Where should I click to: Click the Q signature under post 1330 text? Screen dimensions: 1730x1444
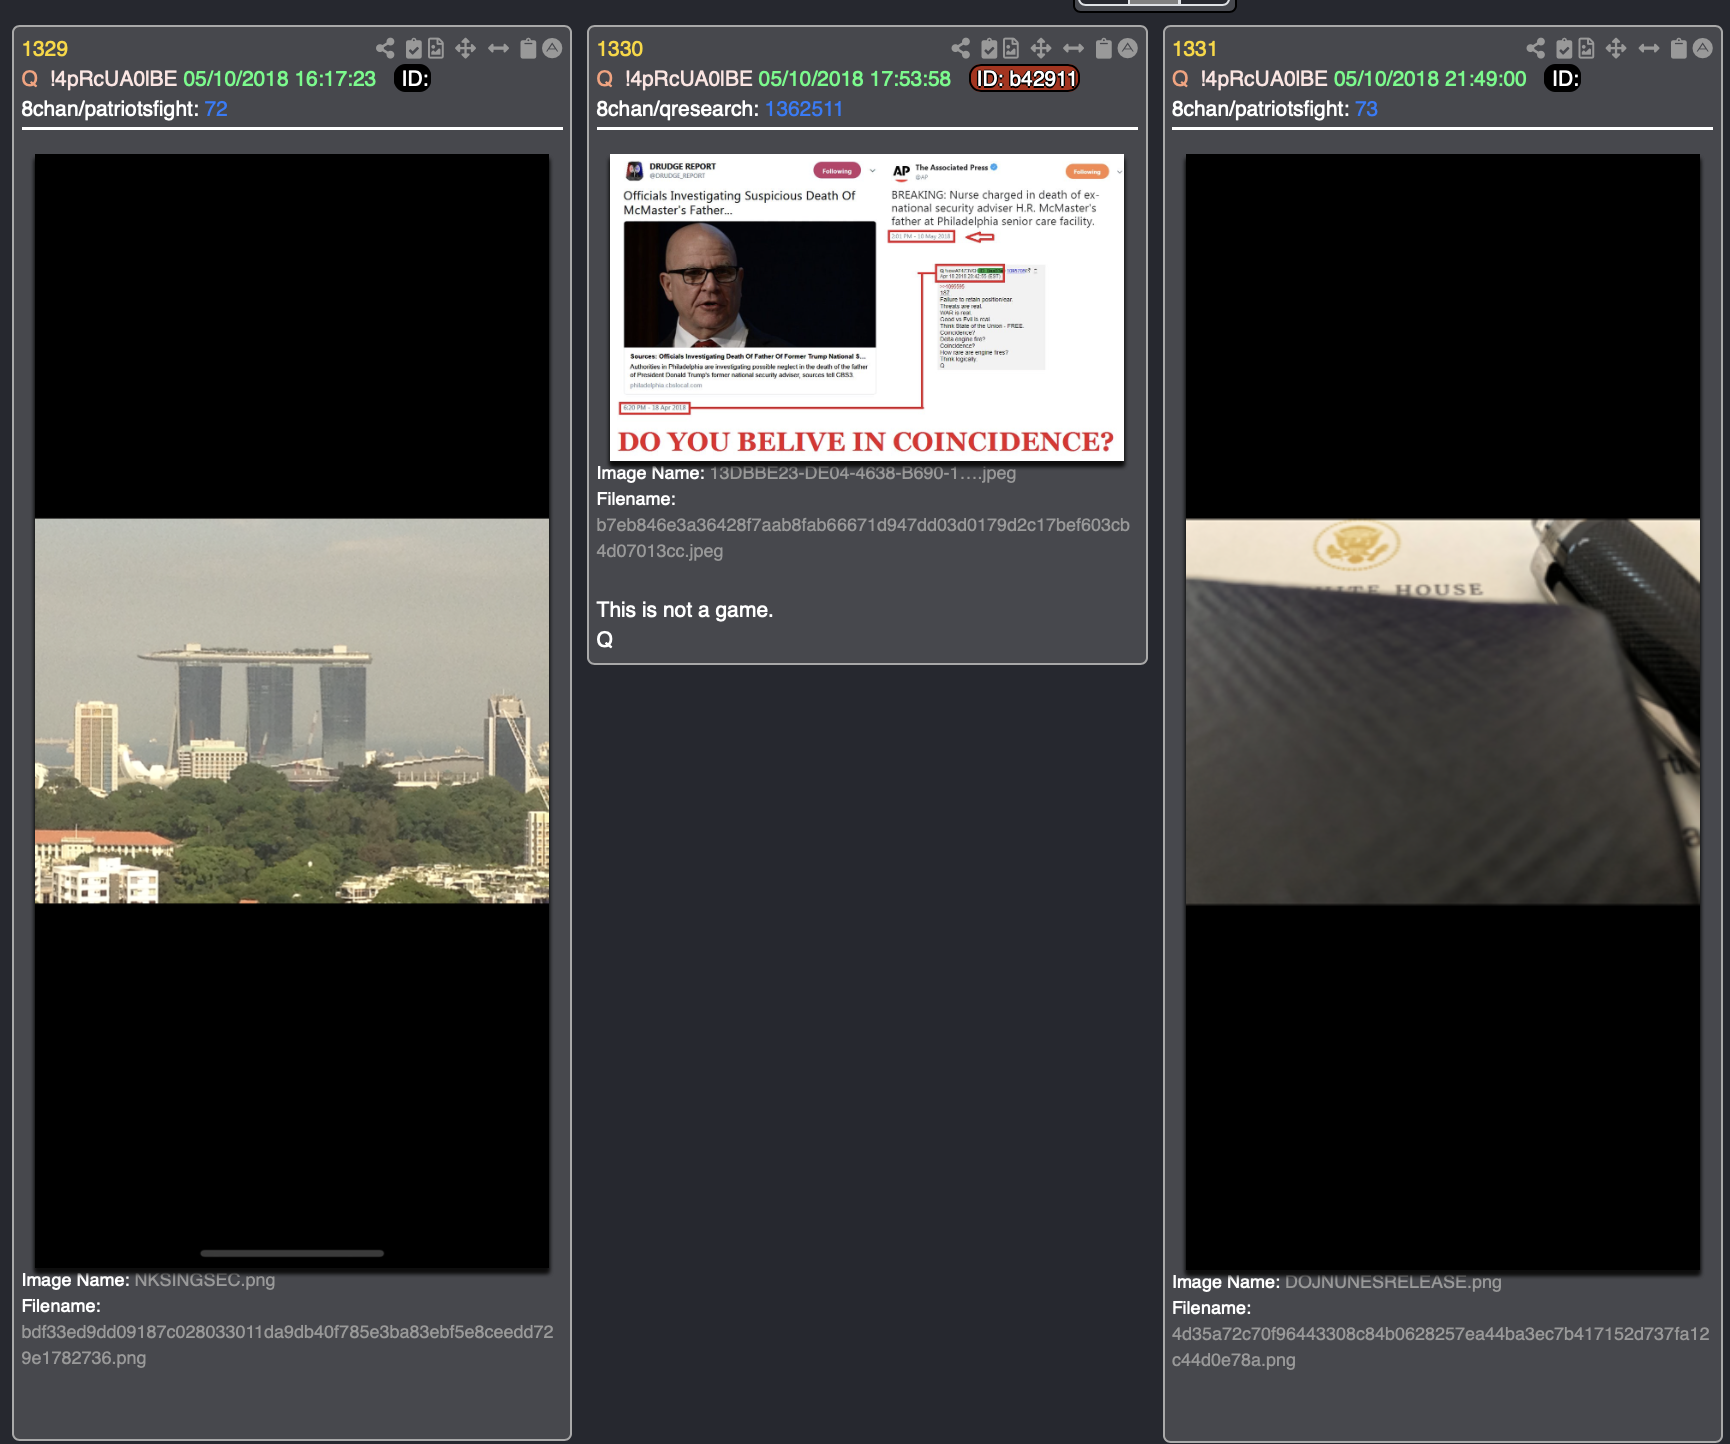click(x=605, y=640)
